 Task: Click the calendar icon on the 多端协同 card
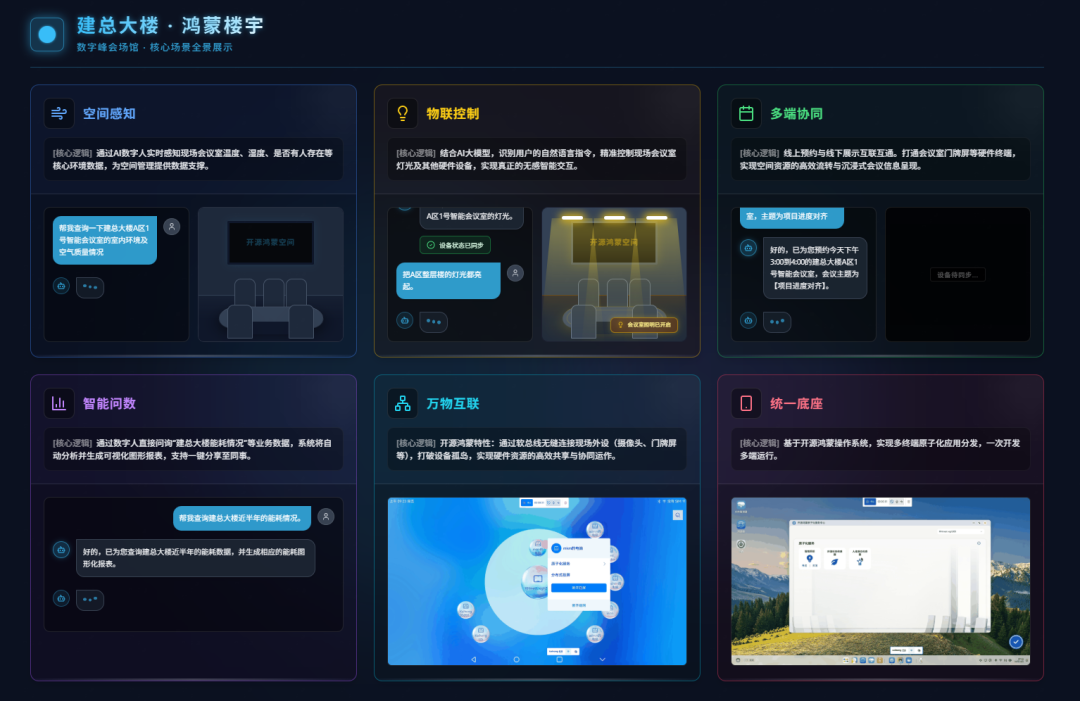pyautogui.click(x=746, y=113)
